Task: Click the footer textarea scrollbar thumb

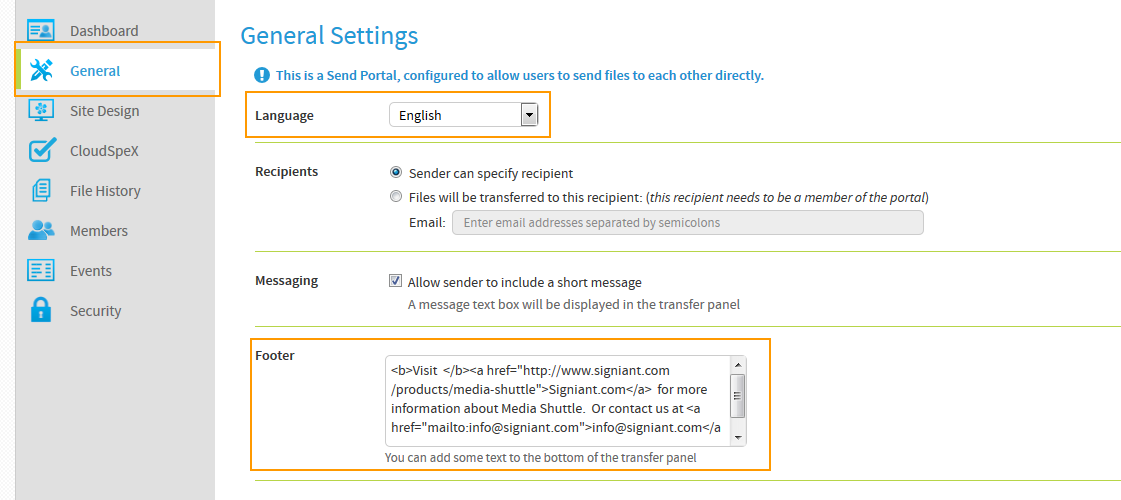Action: 738,396
